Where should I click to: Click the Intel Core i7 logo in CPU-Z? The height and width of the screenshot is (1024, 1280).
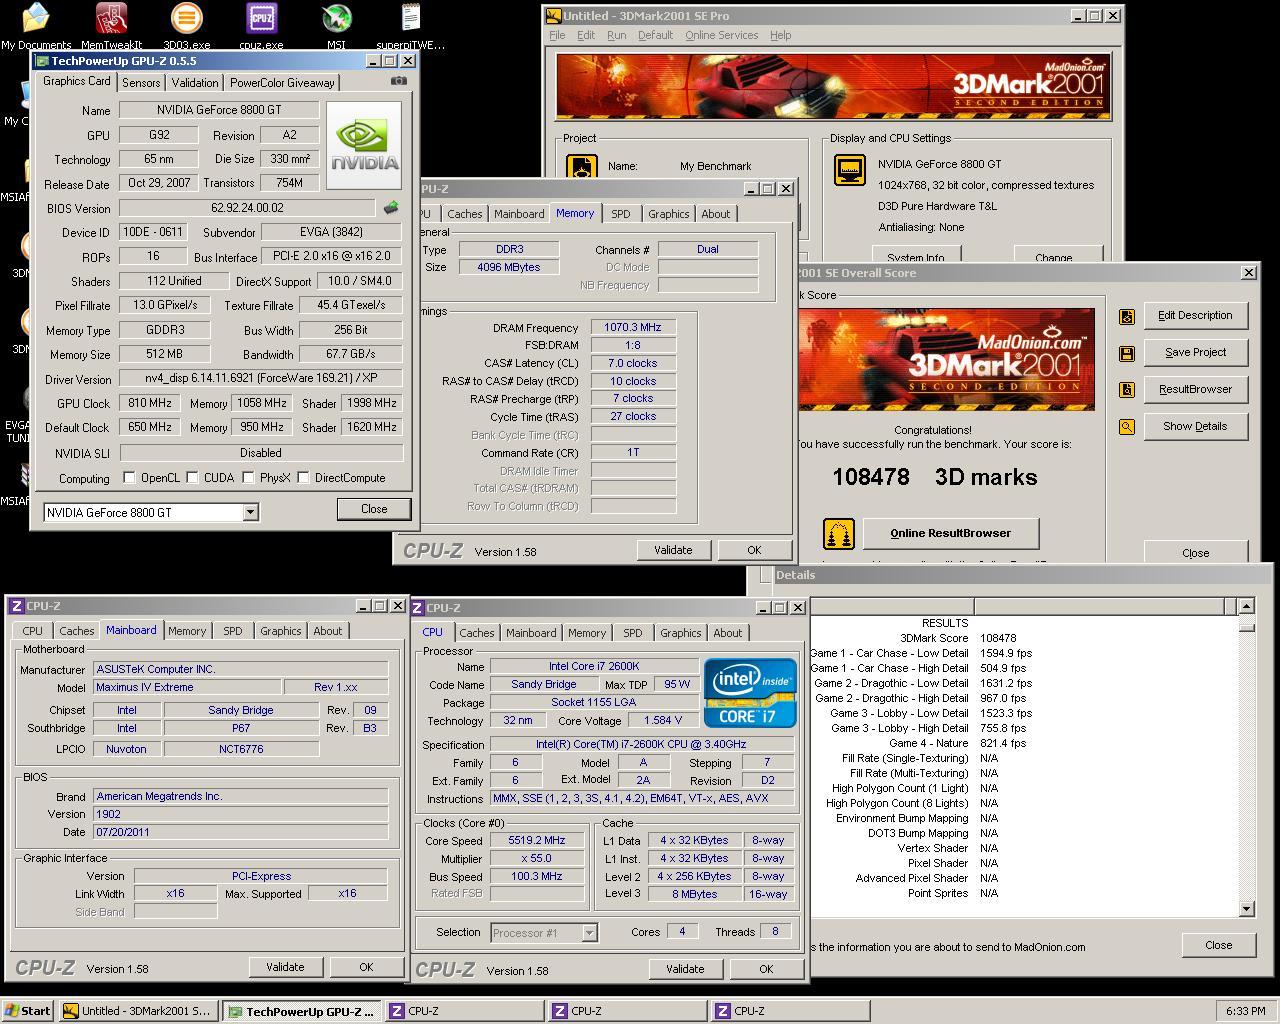(750, 692)
